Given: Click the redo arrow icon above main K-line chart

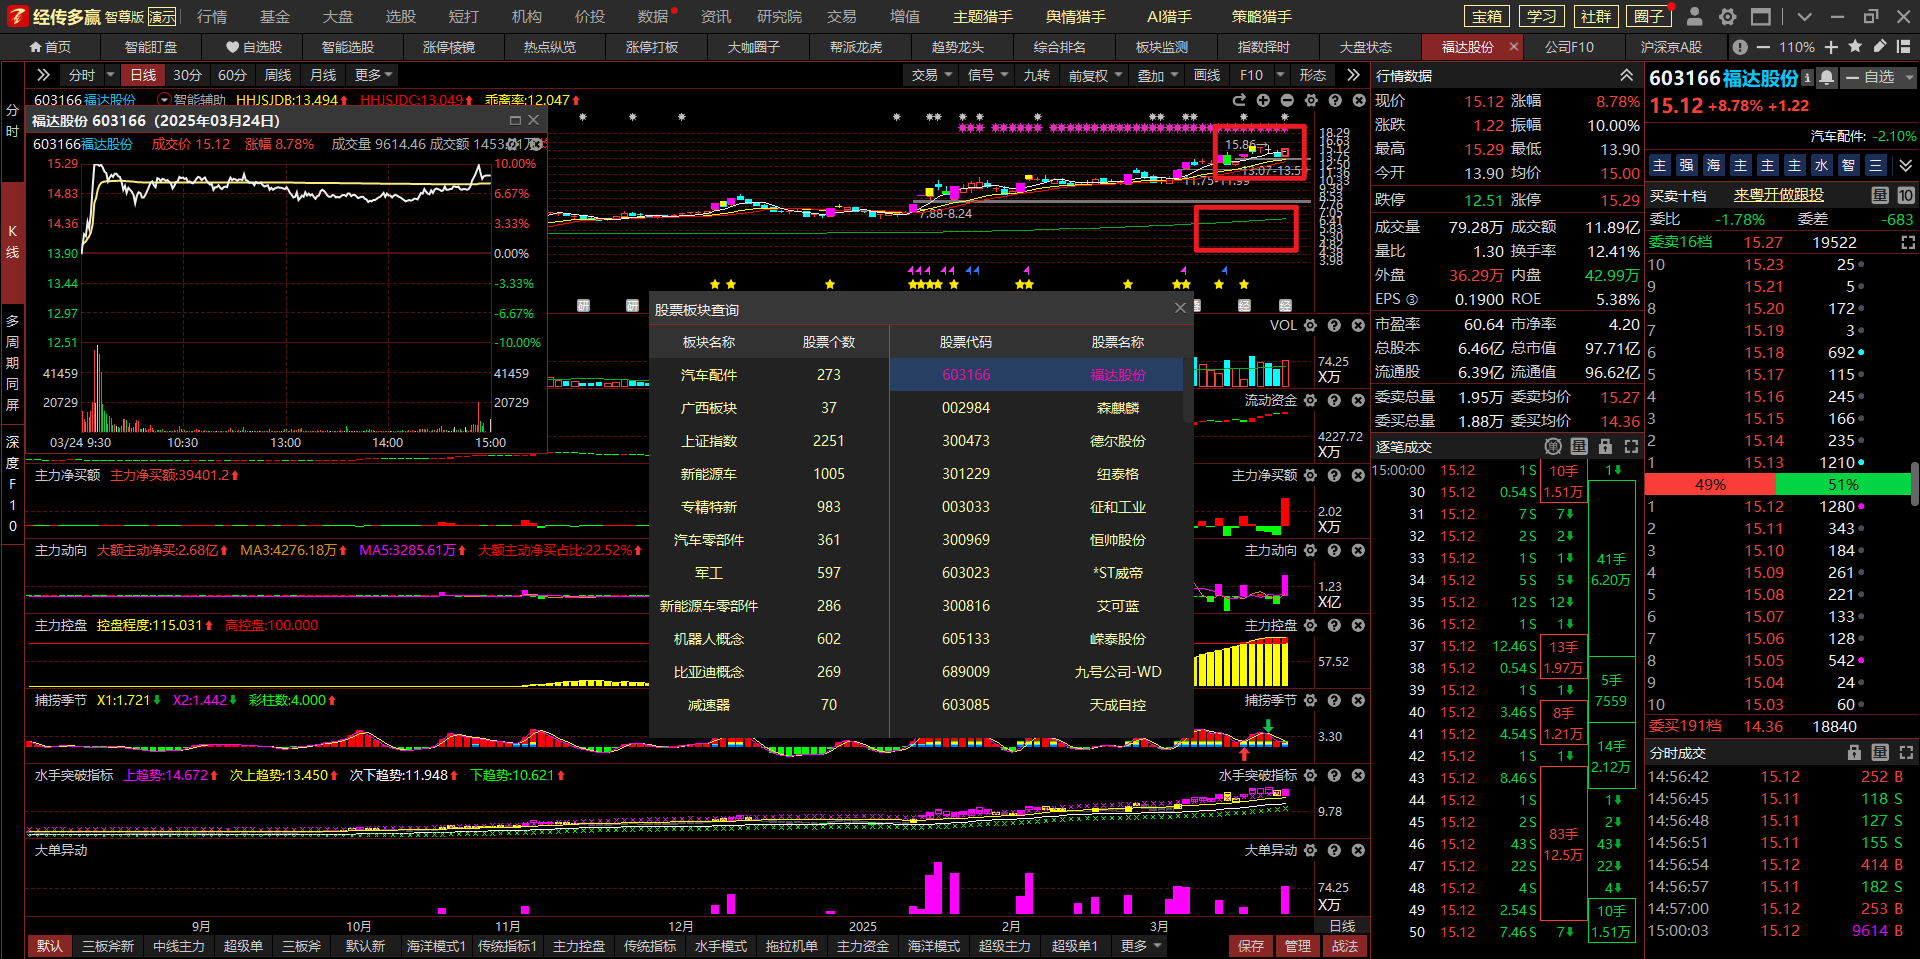Looking at the screenshot, I should click(1239, 100).
